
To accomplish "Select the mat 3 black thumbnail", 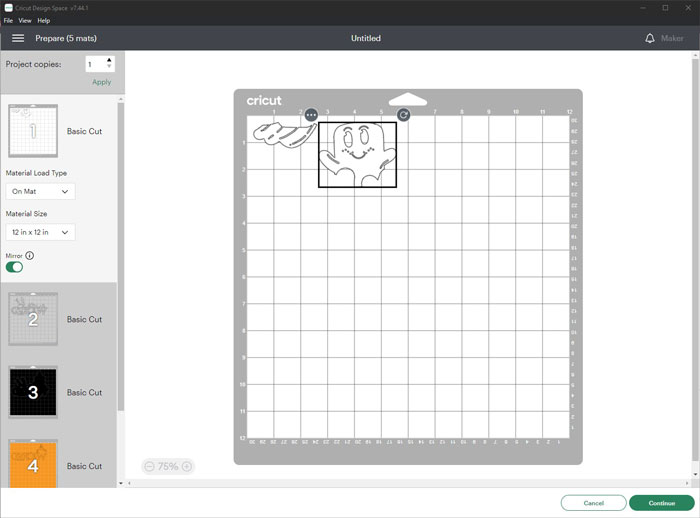I will [x=33, y=392].
